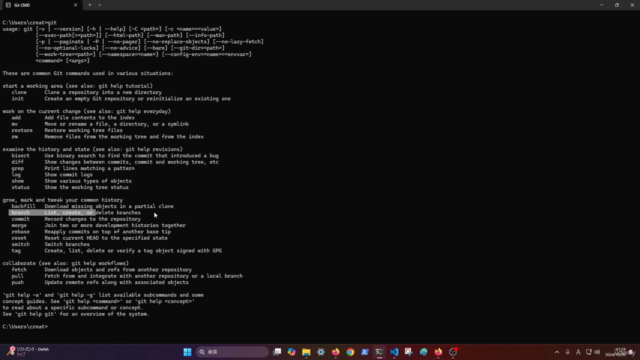The width and height of the screenshot is (640, 360).
Task: Click the 'fetch' command row
Action: pyautogui.click(x=102, y=270)
